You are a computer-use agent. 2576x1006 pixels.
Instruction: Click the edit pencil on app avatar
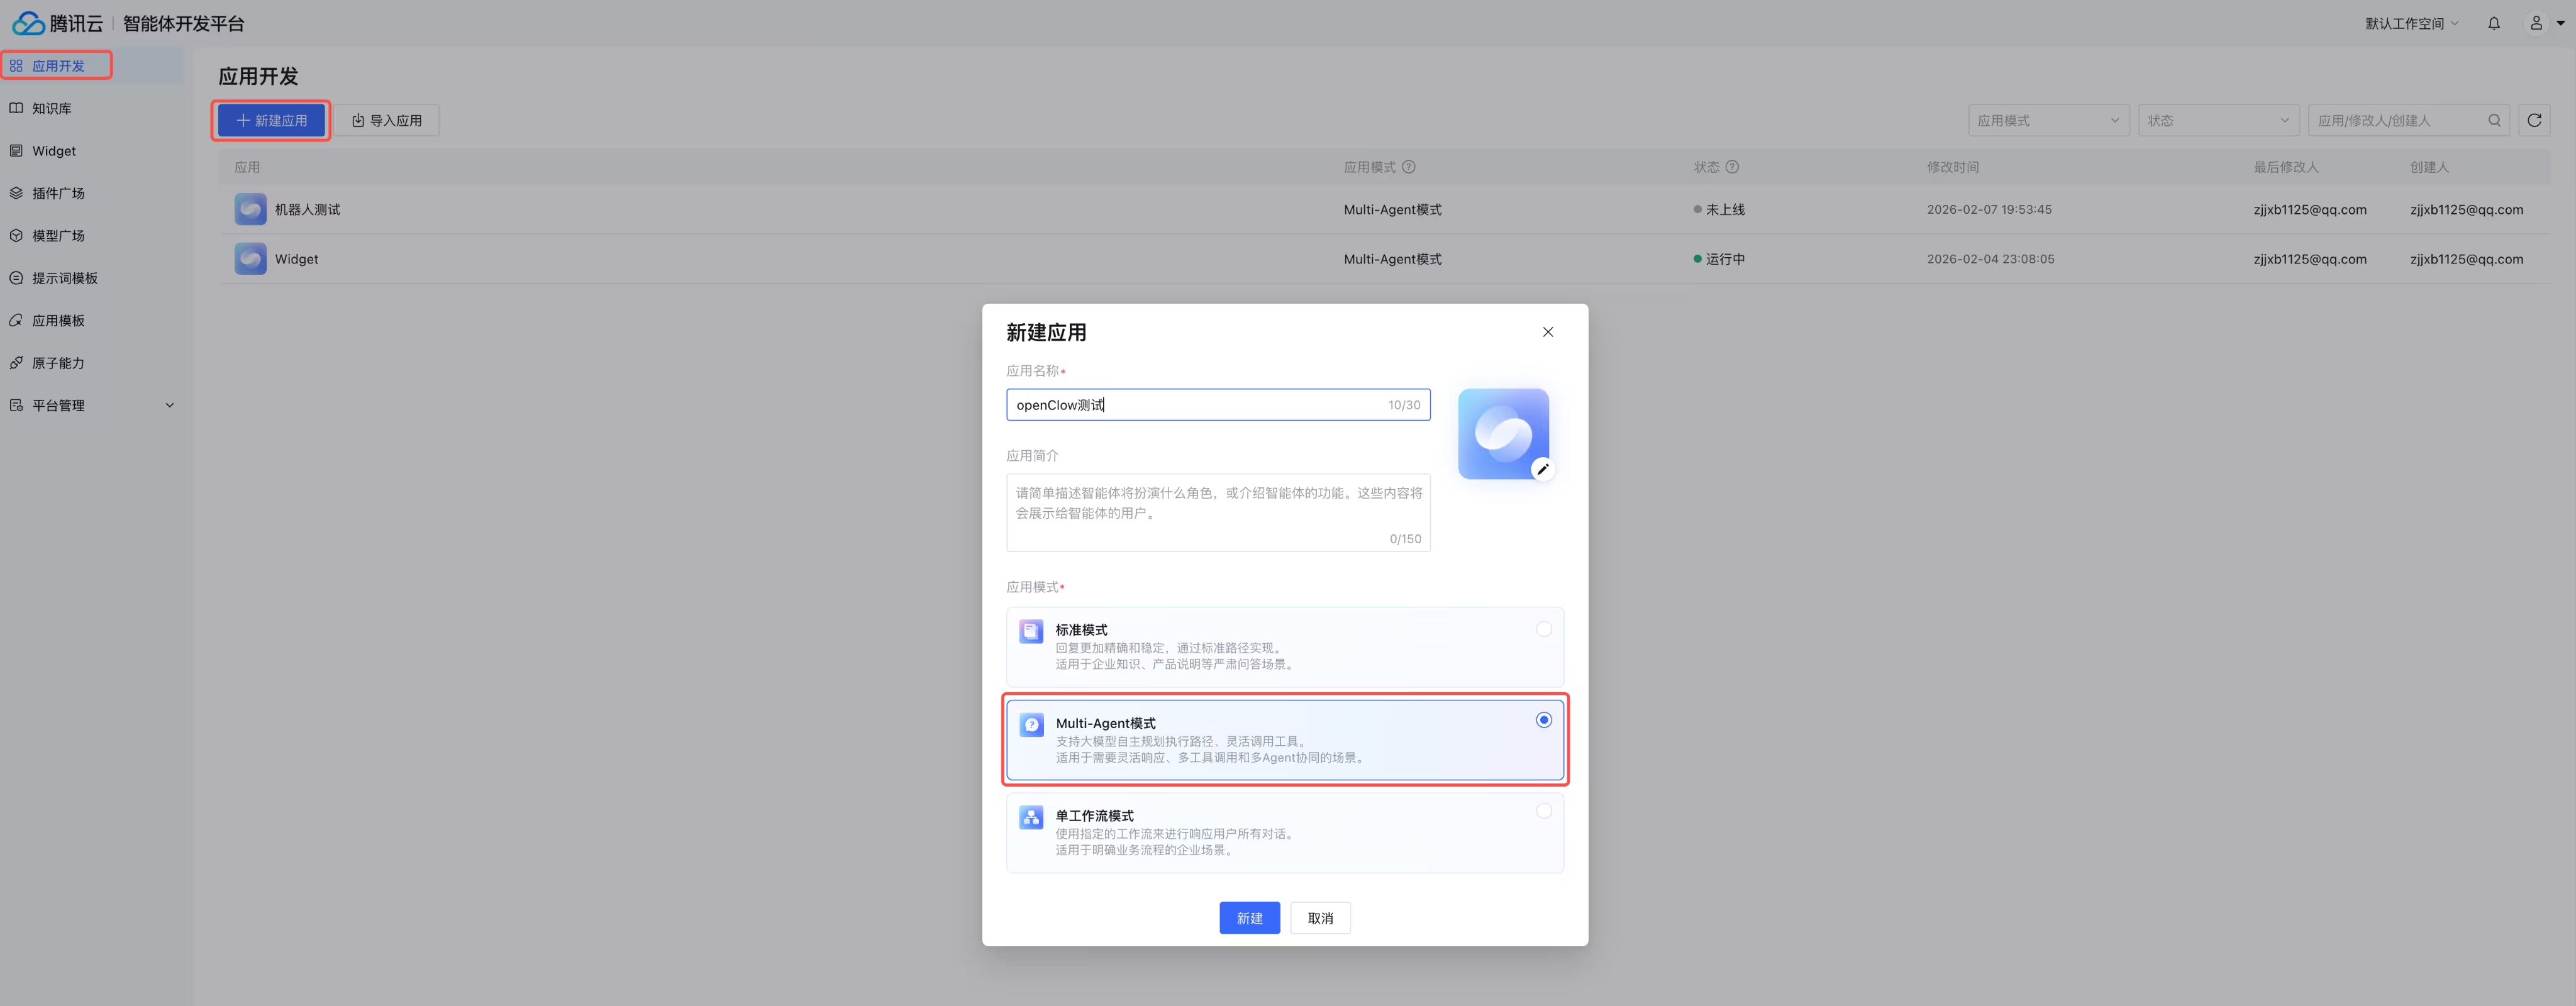point(1542,469)
